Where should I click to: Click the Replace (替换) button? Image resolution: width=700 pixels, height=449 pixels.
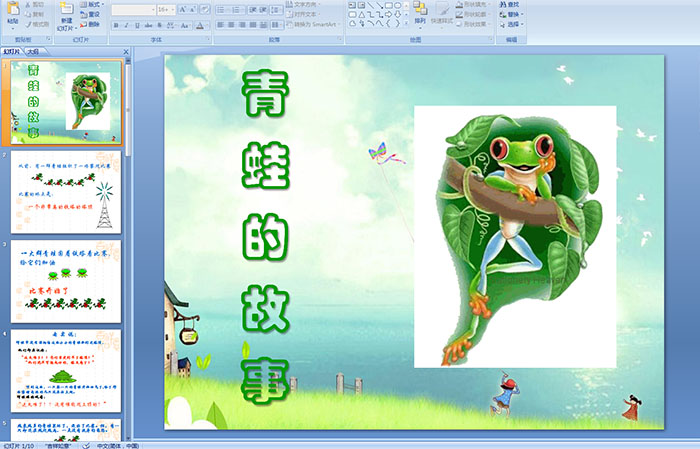pos(512,15)
